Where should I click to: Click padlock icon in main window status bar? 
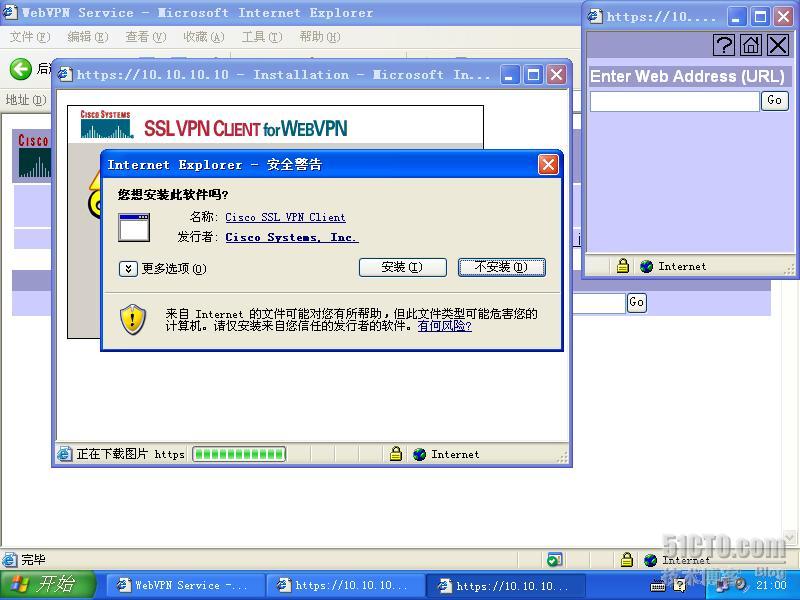coord(627,560)
